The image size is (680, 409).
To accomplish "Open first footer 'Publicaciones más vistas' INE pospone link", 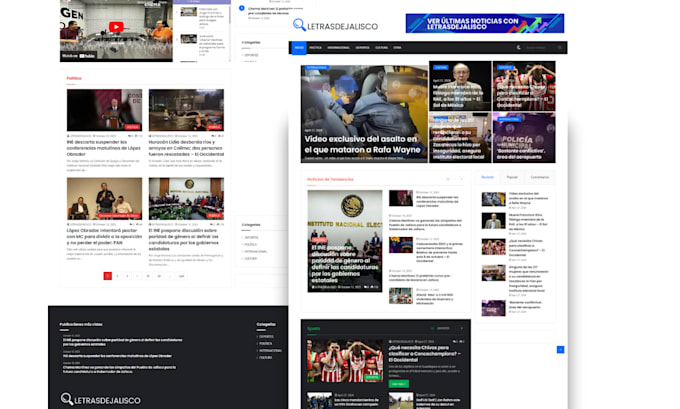I will [x=122, y=342].
